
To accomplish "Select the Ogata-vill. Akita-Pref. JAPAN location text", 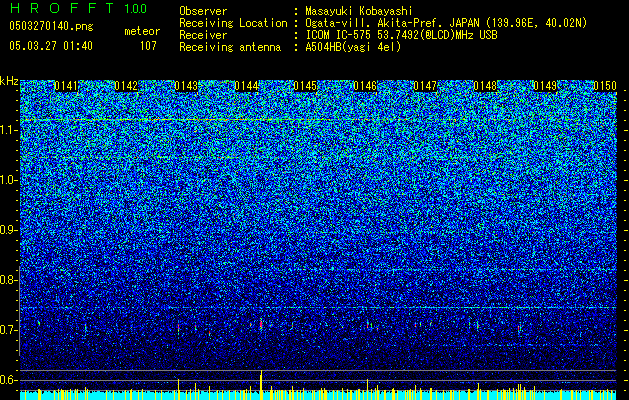I will [x=446, y=23].
